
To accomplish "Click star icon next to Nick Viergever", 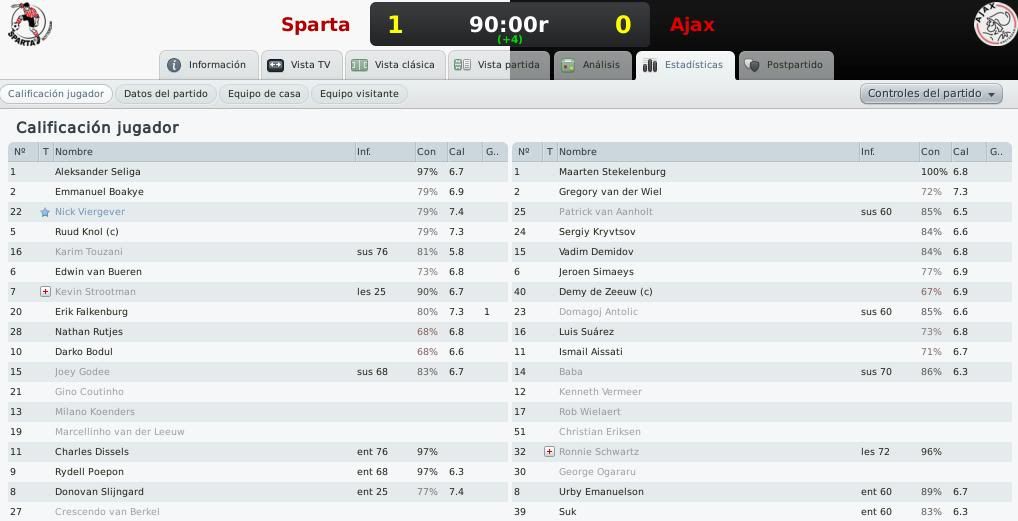I will point(45,212).
